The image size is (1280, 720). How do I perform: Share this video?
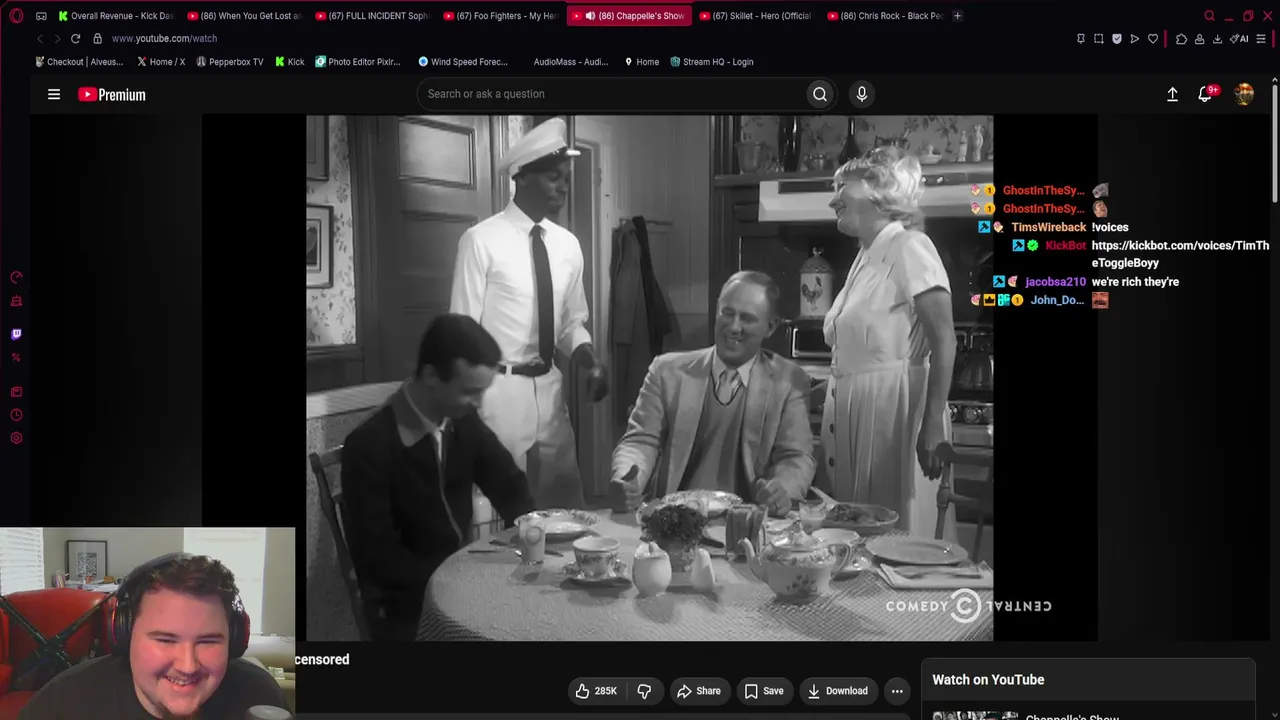click(698, 691)
